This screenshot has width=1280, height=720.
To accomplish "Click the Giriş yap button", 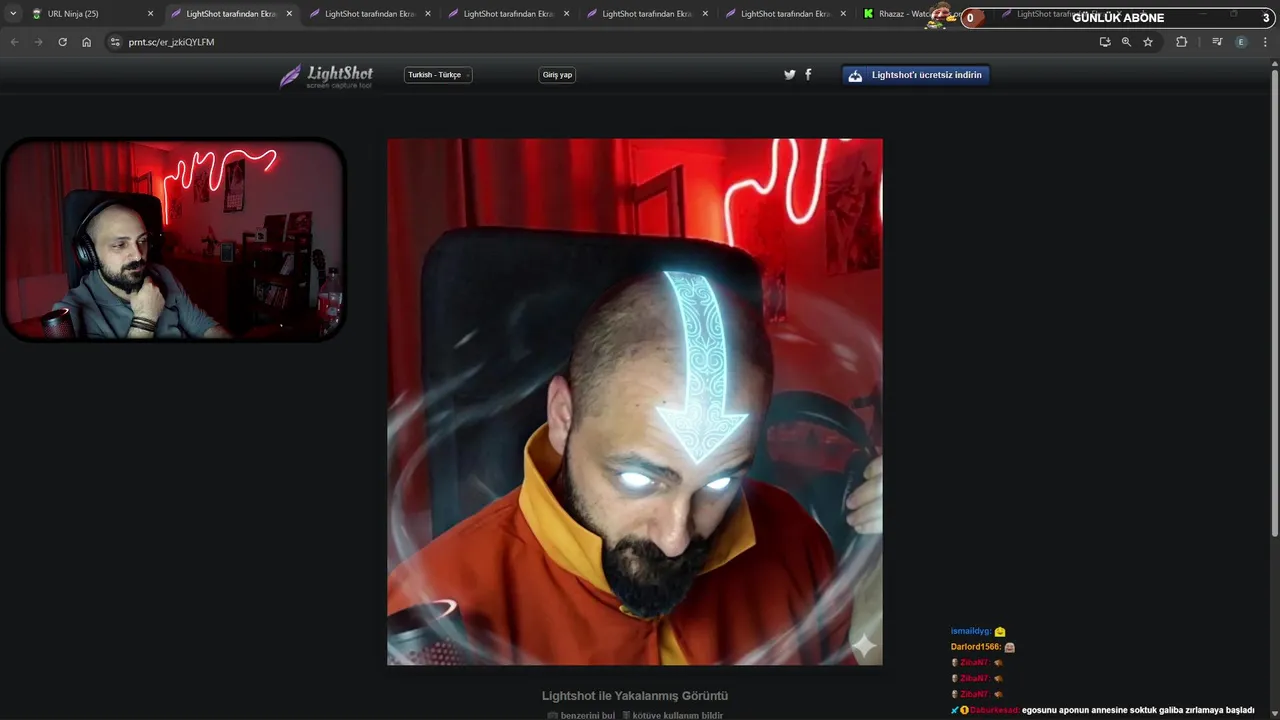I will (557, 75).
